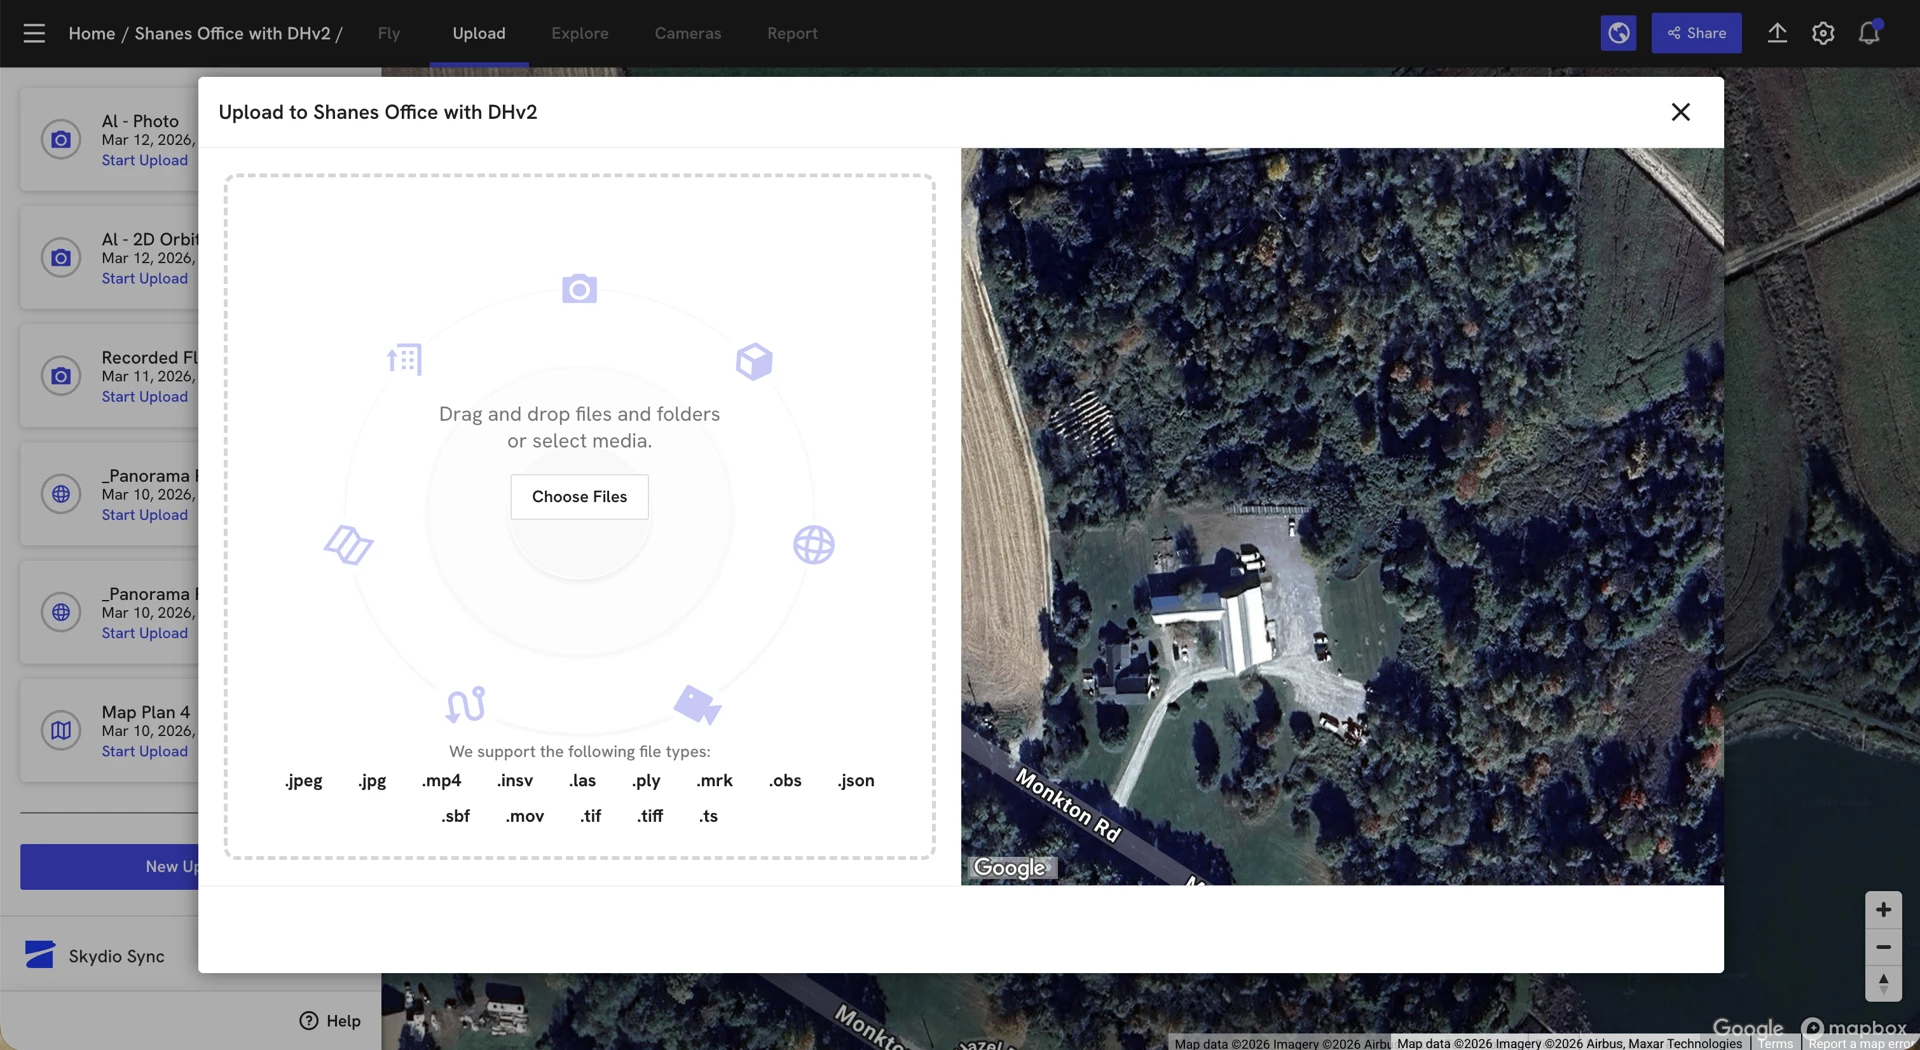Zoom in on the map

[x=1883, y=910]
